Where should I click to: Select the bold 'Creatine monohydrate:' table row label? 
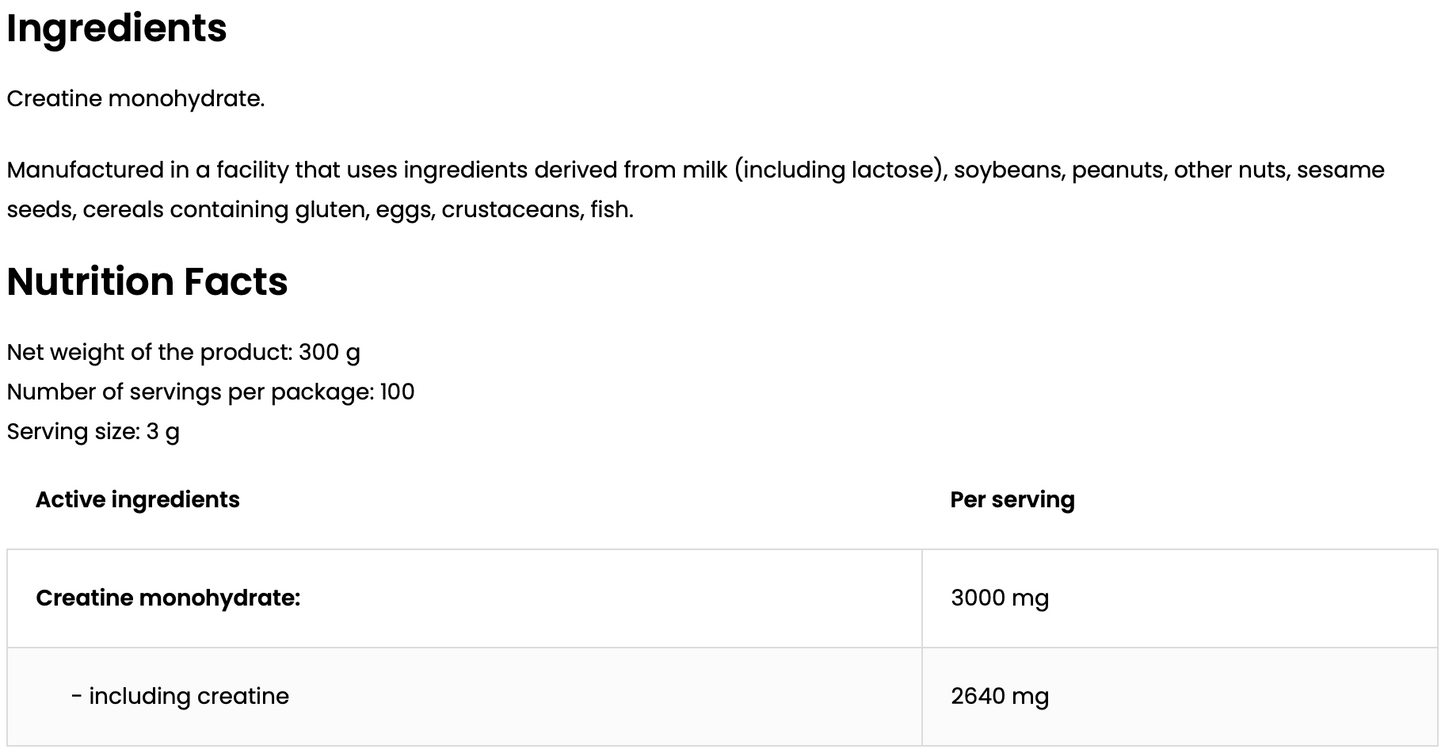168,598
